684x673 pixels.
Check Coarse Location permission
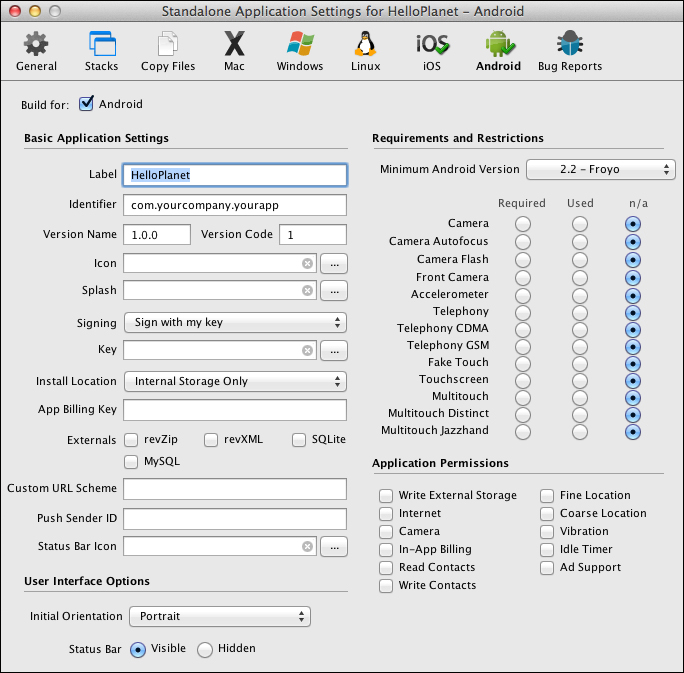click(x=547, y=514)
